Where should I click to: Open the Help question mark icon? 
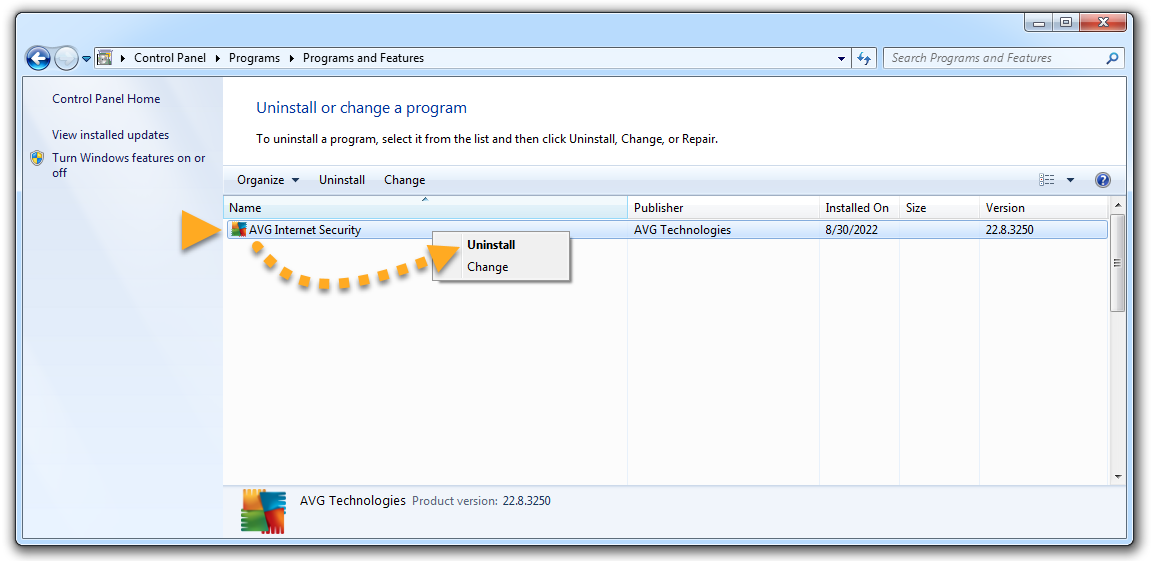coord(1103,180)
